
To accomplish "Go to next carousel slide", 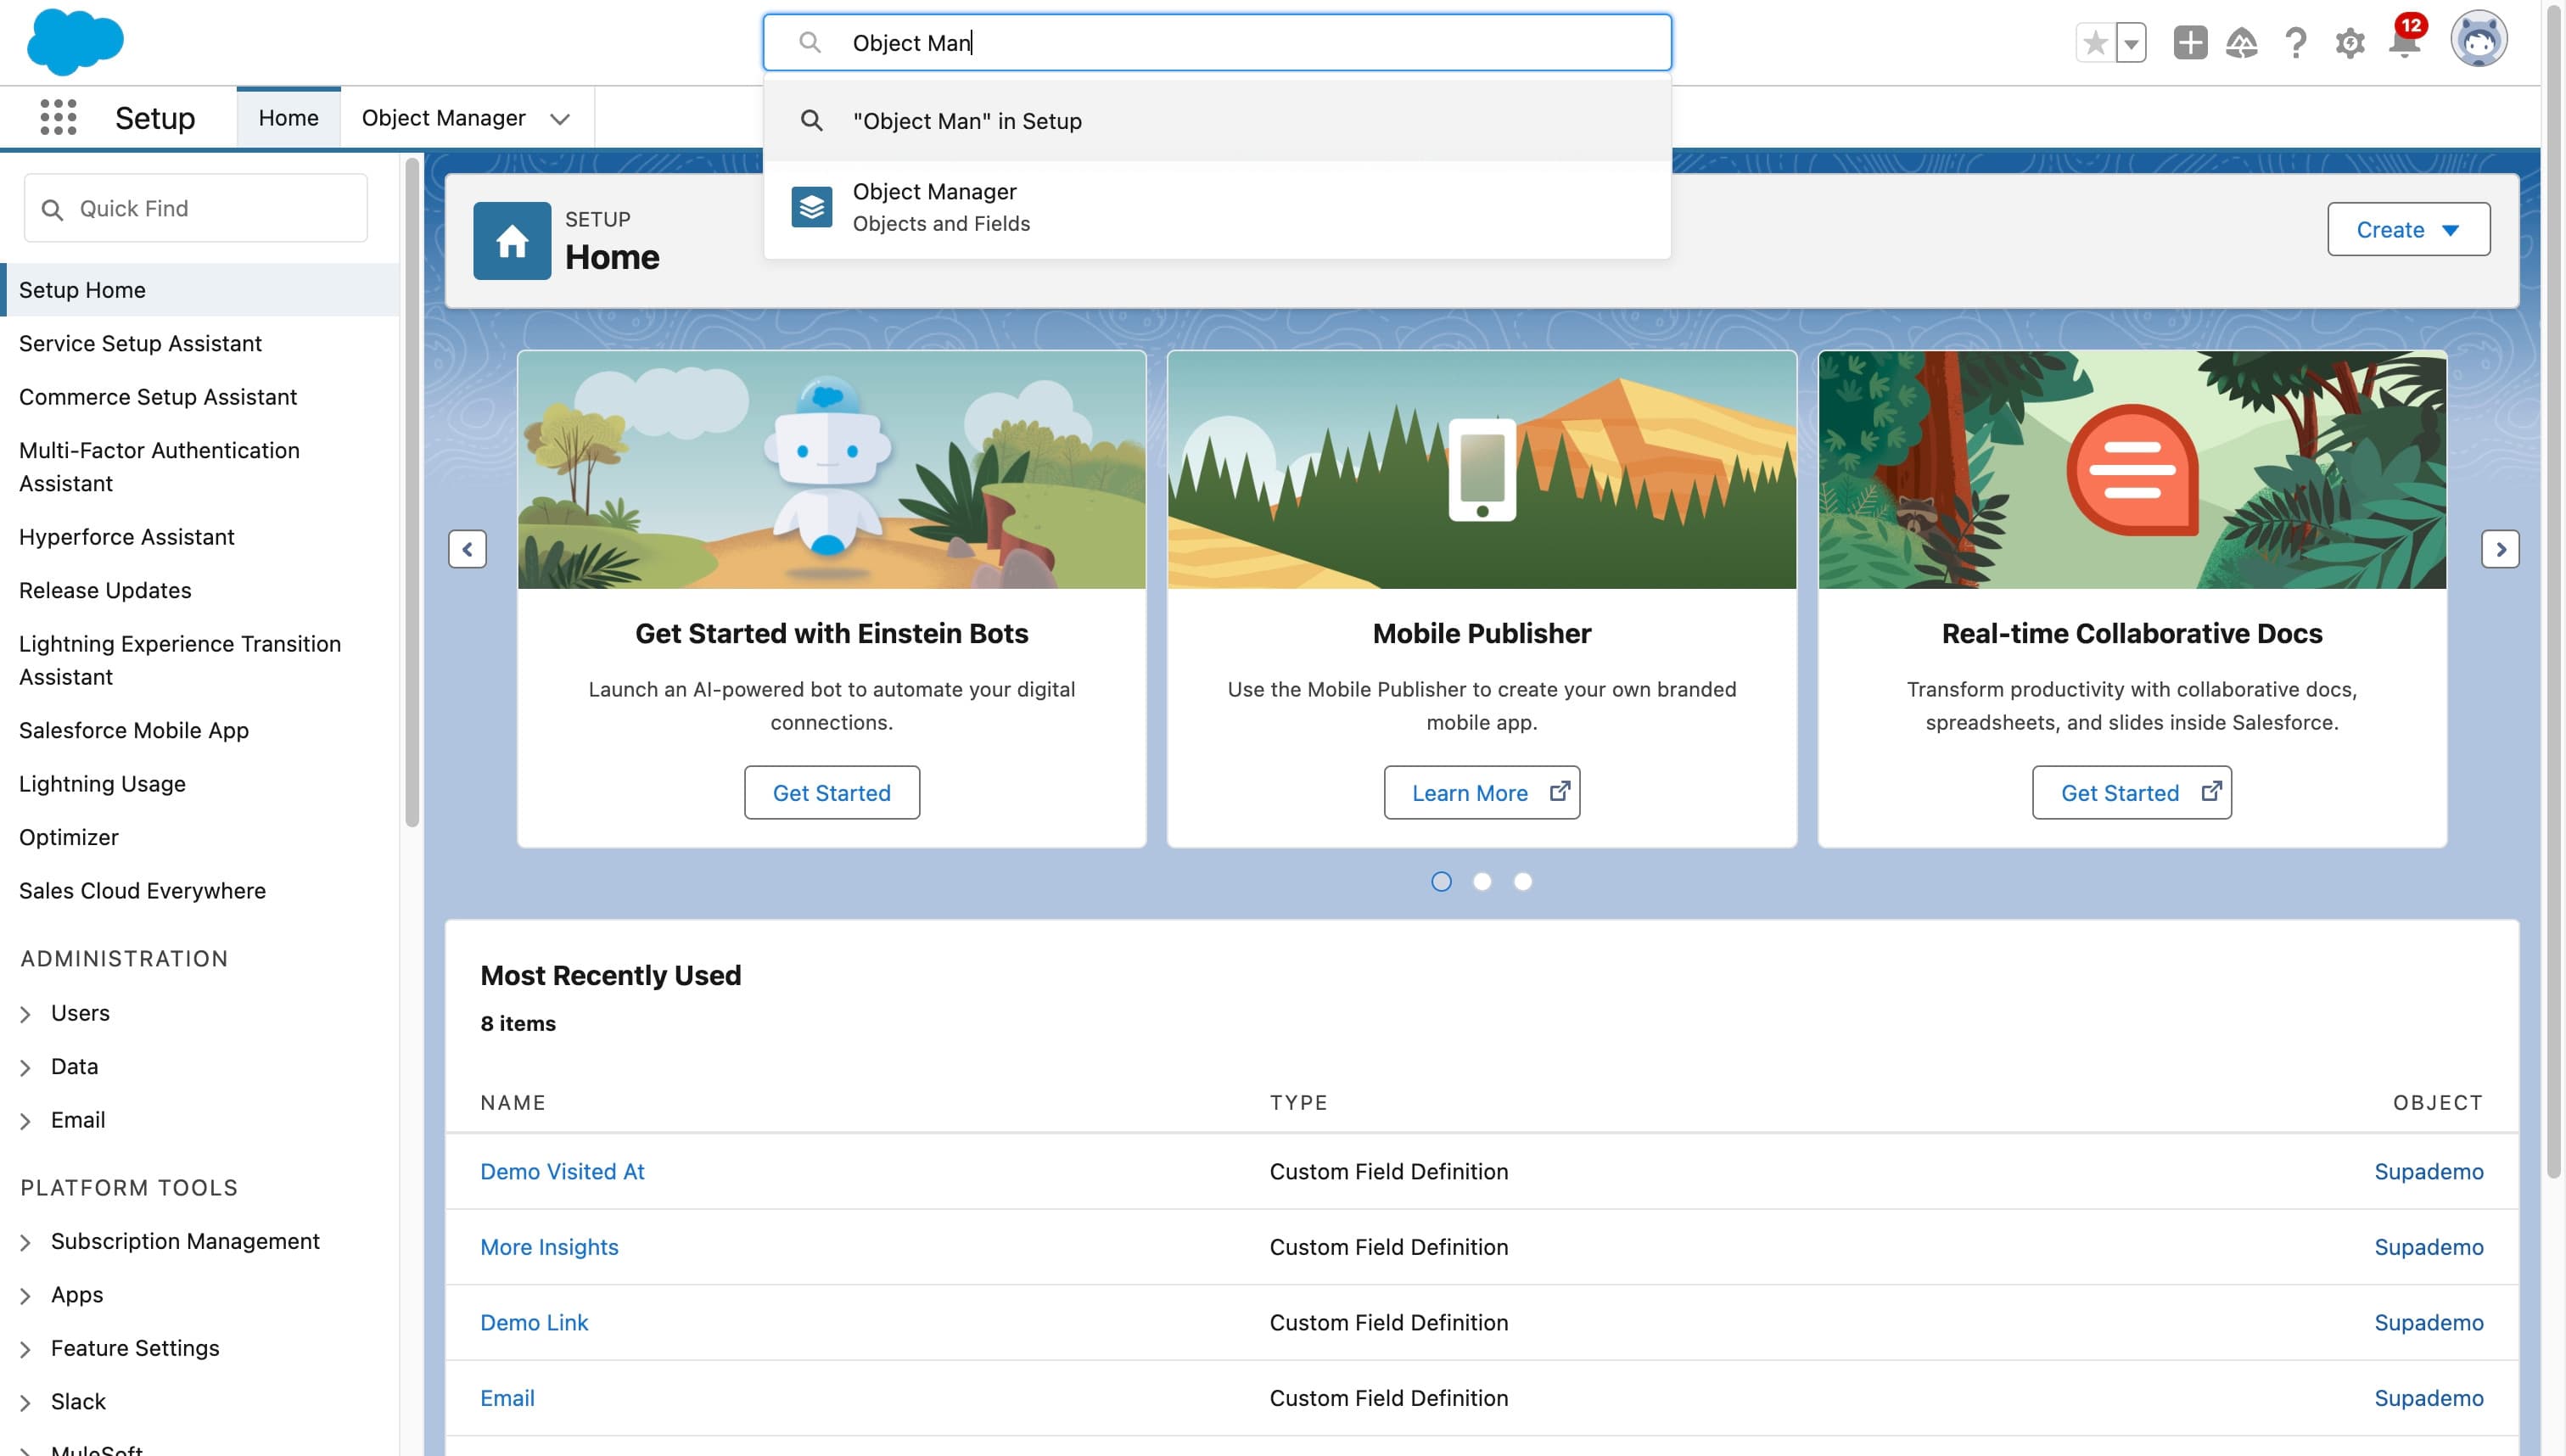I will click(x=2500, y=549).
